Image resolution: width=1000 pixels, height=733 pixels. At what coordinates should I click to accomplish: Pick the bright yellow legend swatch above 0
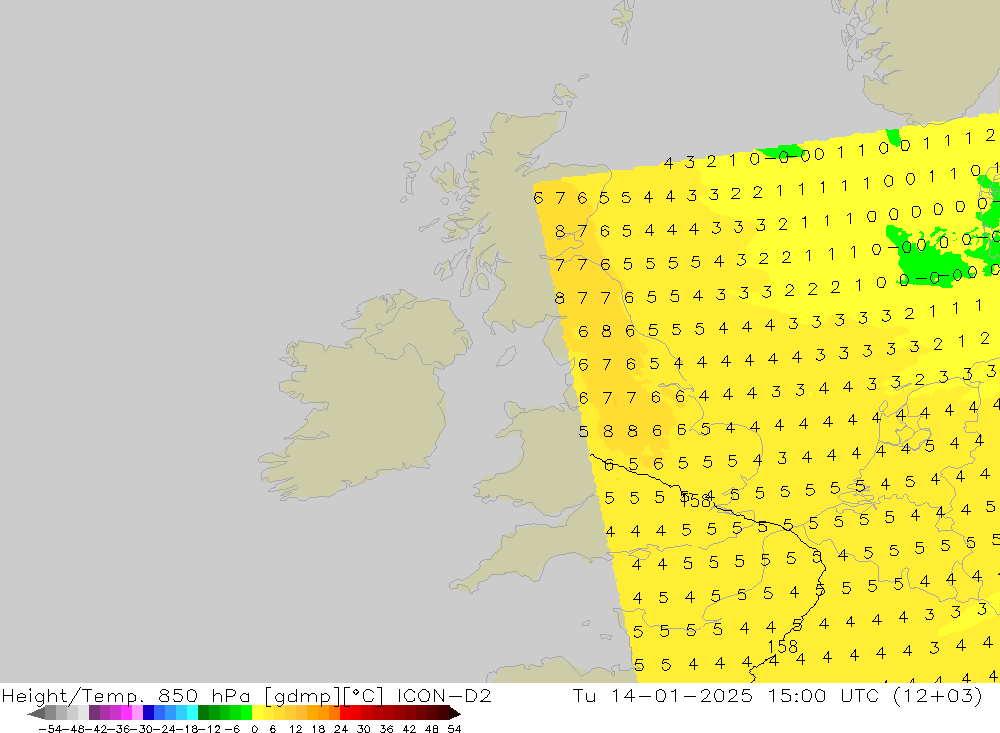click(258, 713)
